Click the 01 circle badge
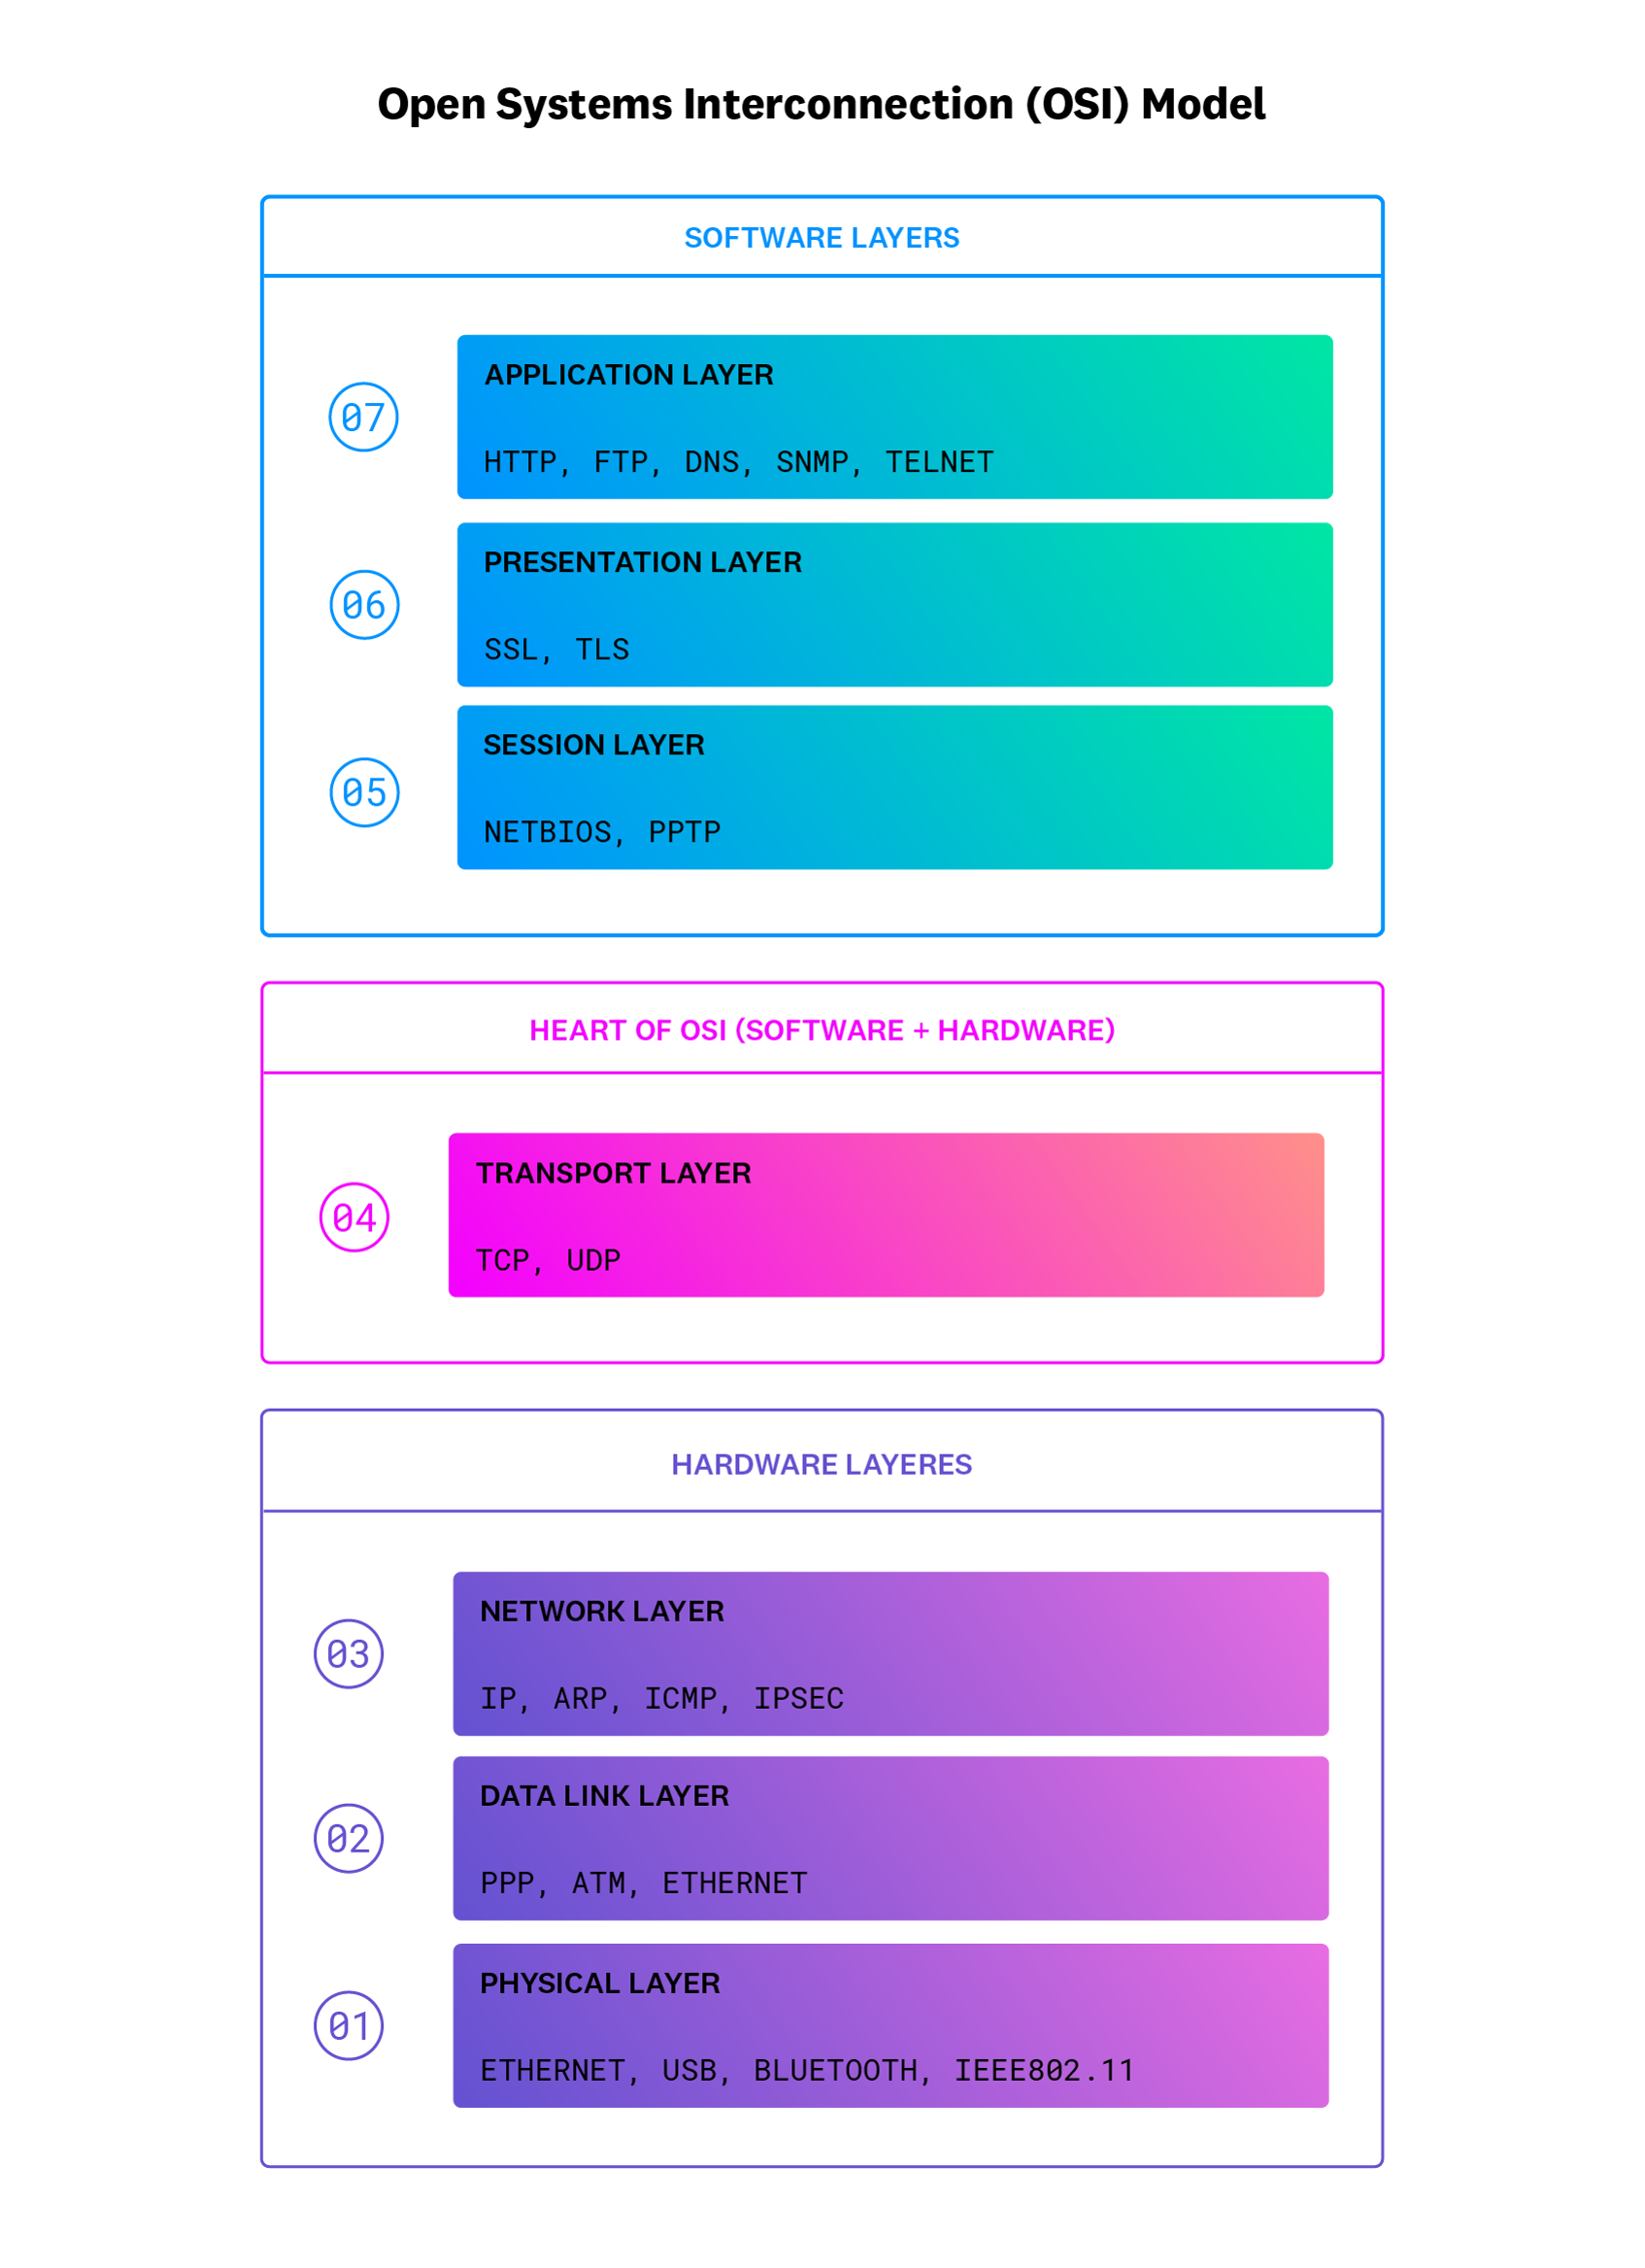The image size is (1645, 2268). [x=349, y=2027]
